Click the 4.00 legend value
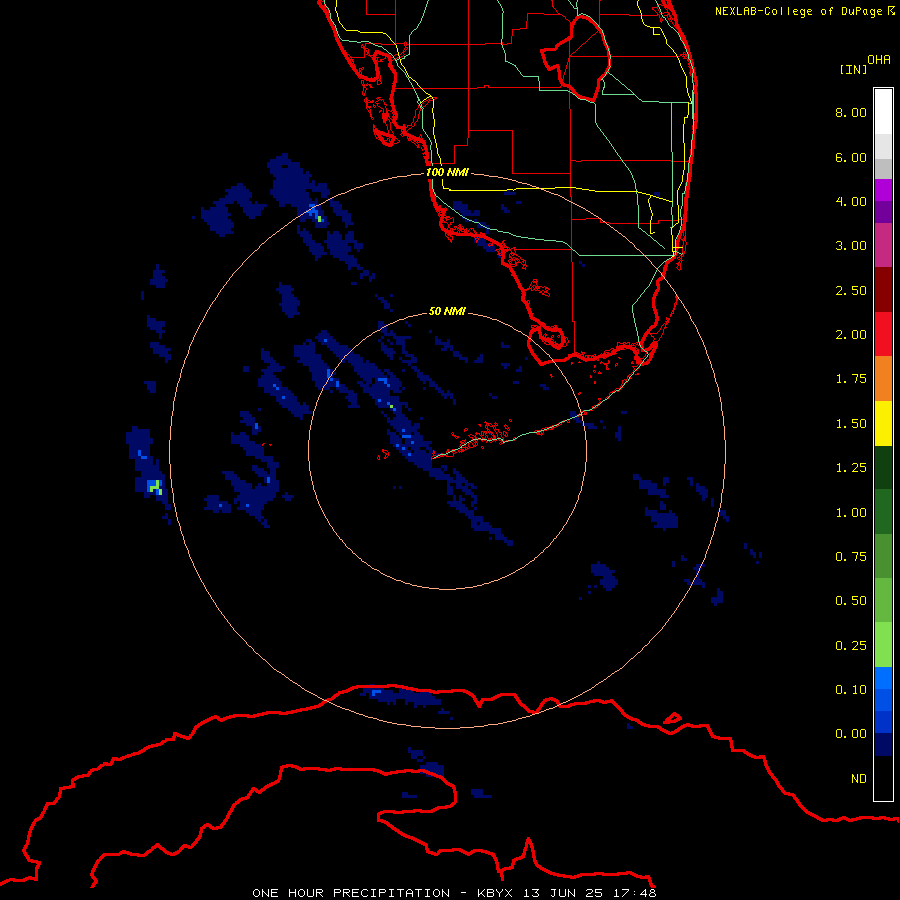 [851, 201]
